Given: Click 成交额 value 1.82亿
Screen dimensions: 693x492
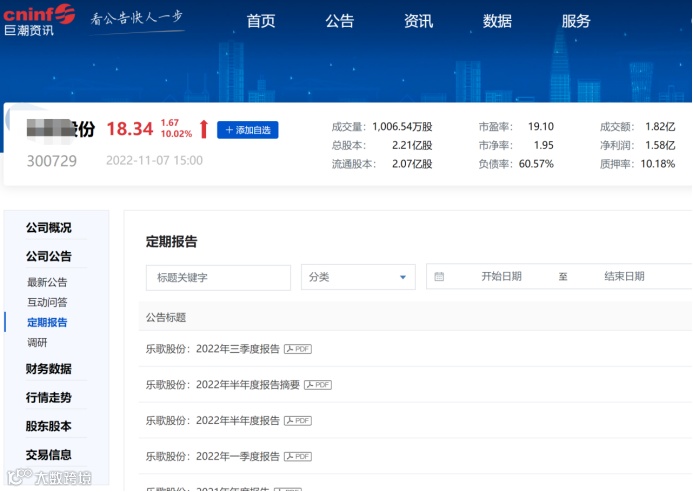Looking at the screenshot, I should pos(660,127).
